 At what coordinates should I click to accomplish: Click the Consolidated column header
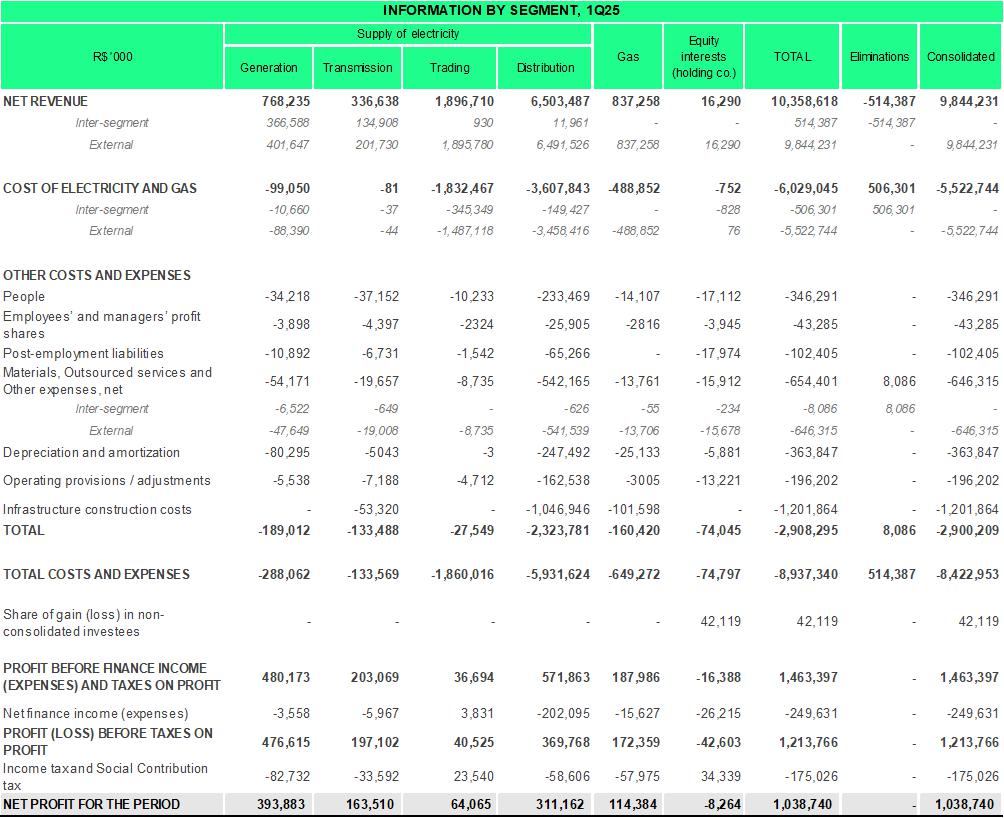[960, 57]
